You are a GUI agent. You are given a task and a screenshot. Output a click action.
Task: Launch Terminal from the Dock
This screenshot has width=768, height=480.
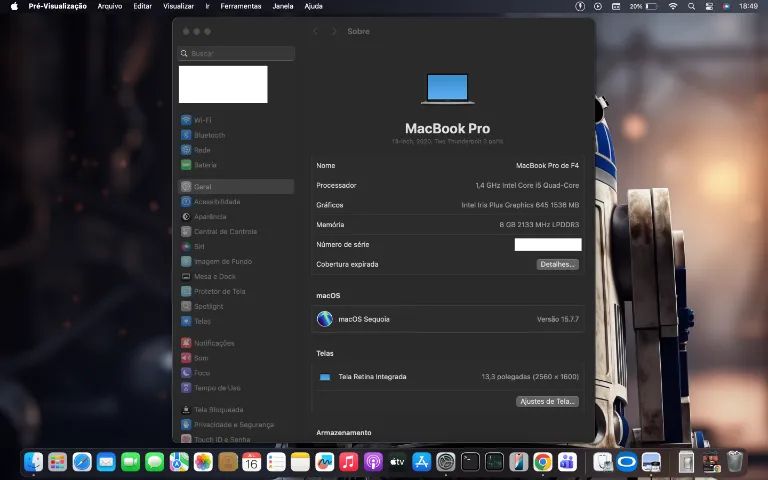(x=470, y=462)
